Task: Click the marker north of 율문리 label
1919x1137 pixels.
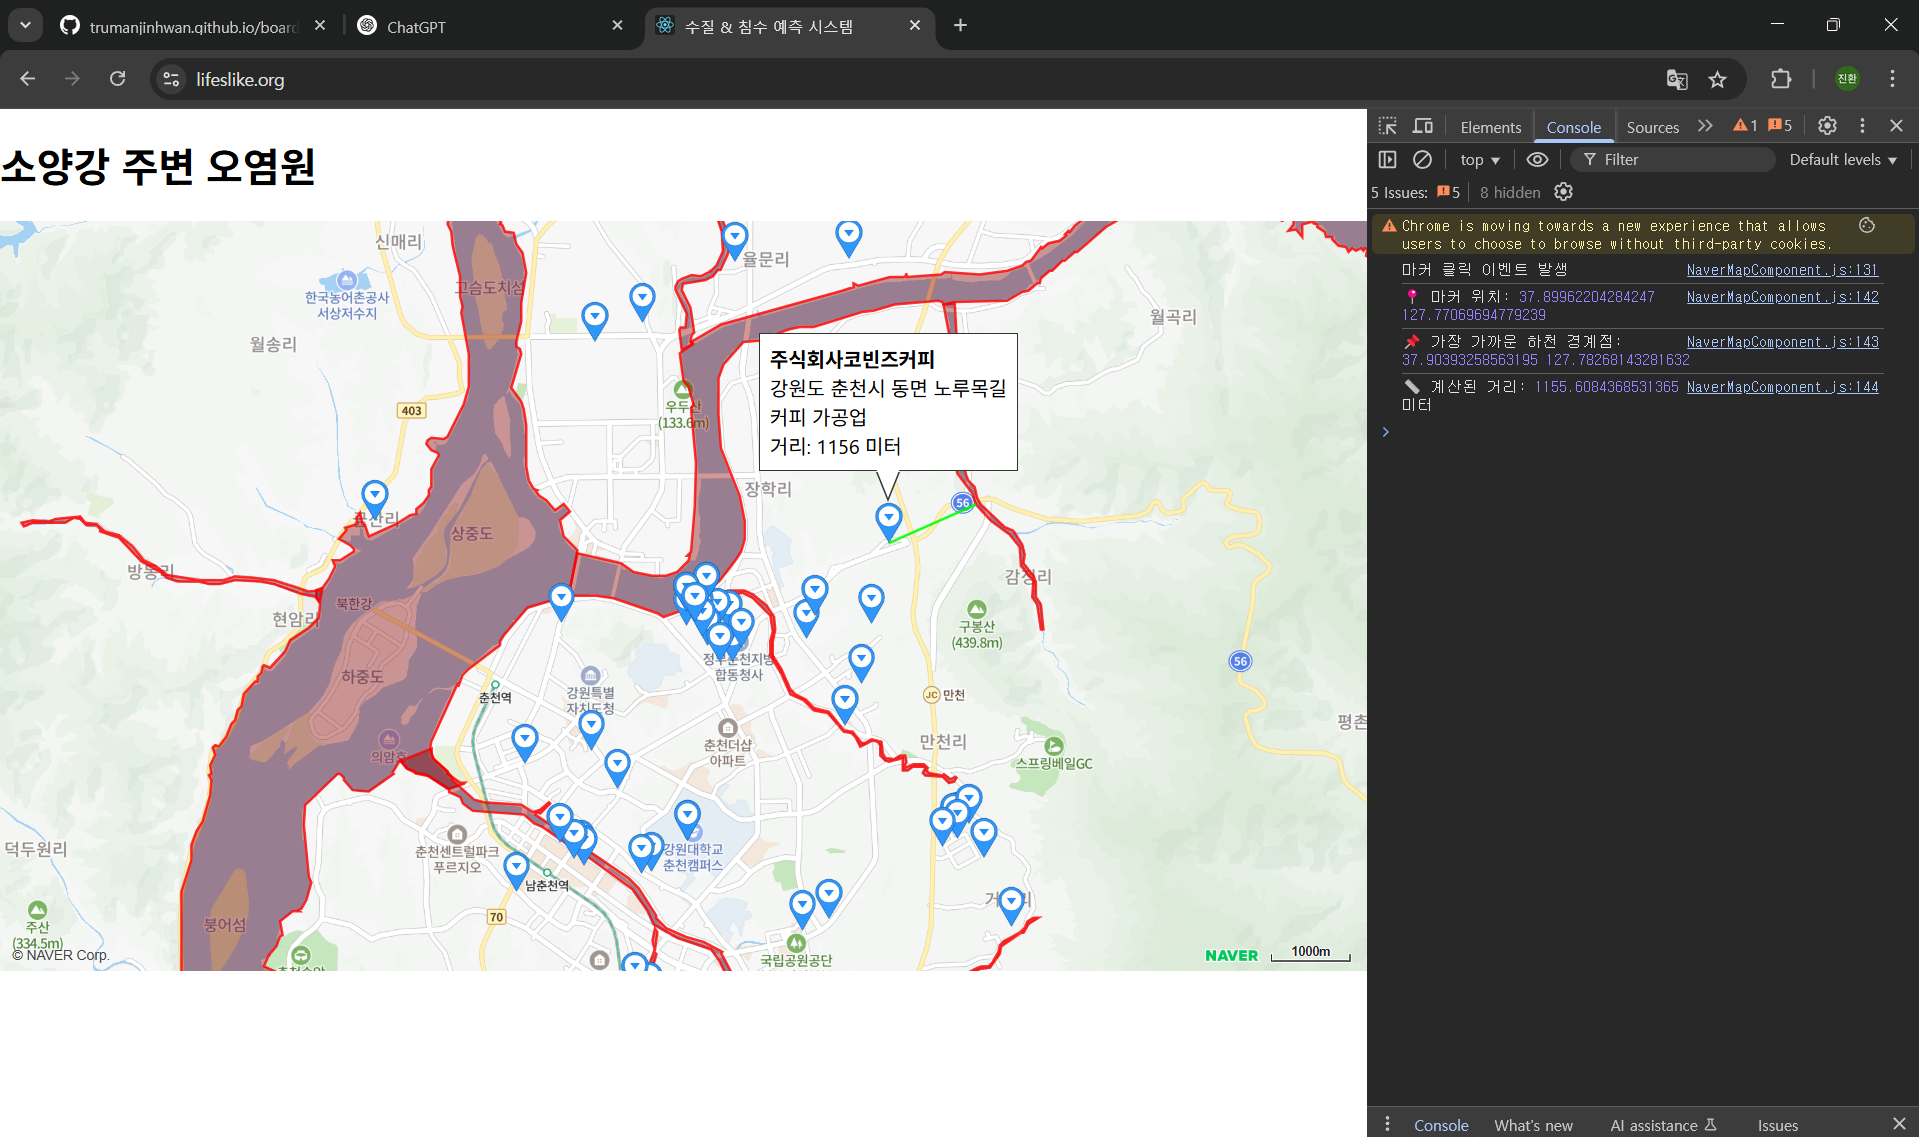Action: click(x=735, y=240)
